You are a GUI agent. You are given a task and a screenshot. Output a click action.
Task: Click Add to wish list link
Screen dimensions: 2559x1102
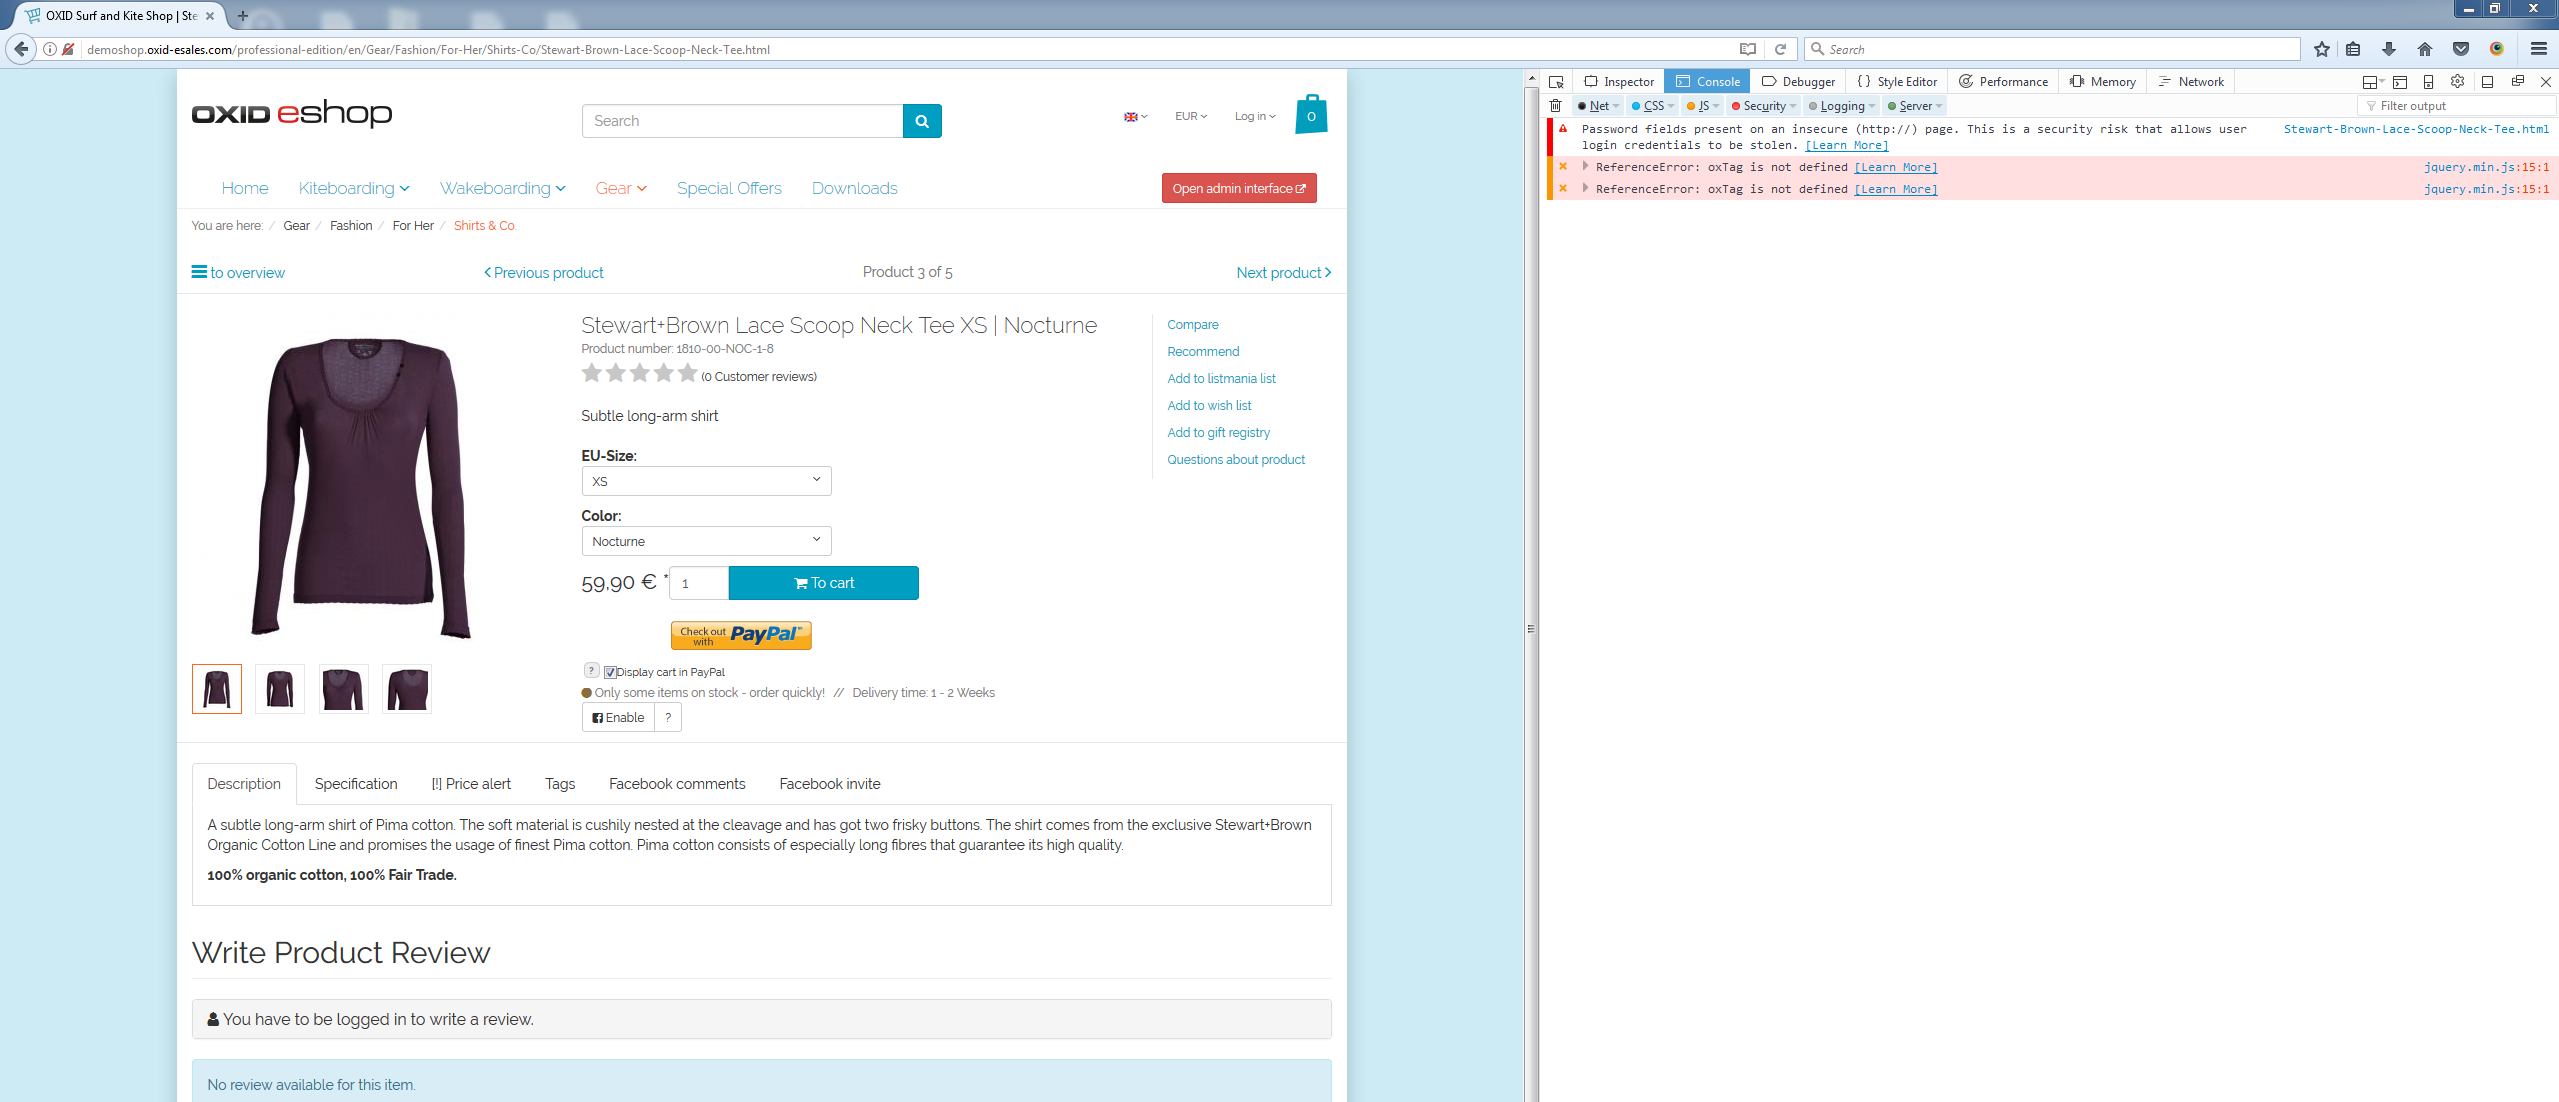1209,406
